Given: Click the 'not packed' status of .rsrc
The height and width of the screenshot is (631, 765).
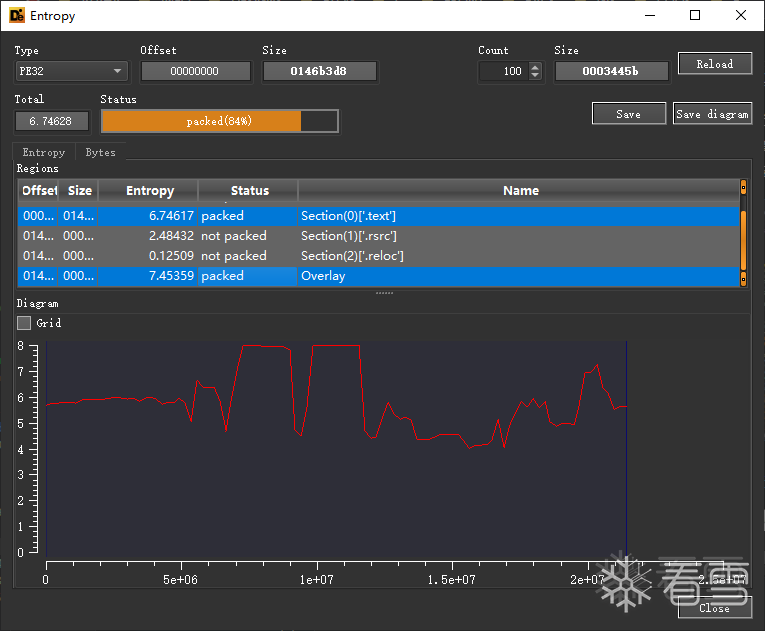Looking at the screenshot, I should (234, 236).
